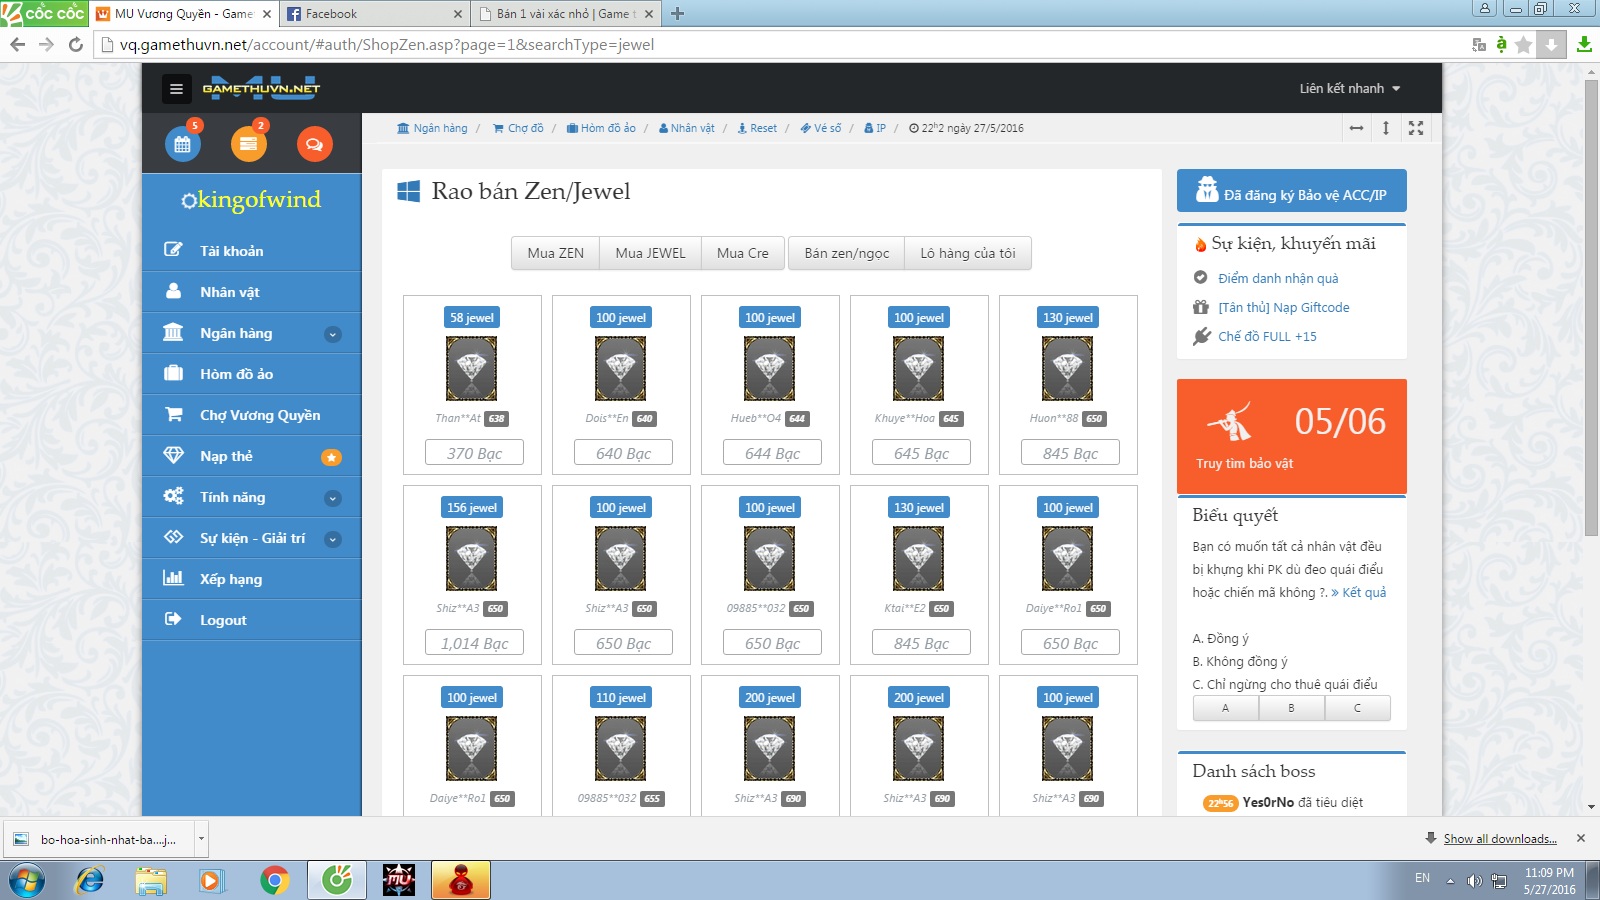This screenshot has width=1600, height=900.
Task: Click the 156 jewel item thumbnail
Action: pyautogui.click(x=471, y=558)
